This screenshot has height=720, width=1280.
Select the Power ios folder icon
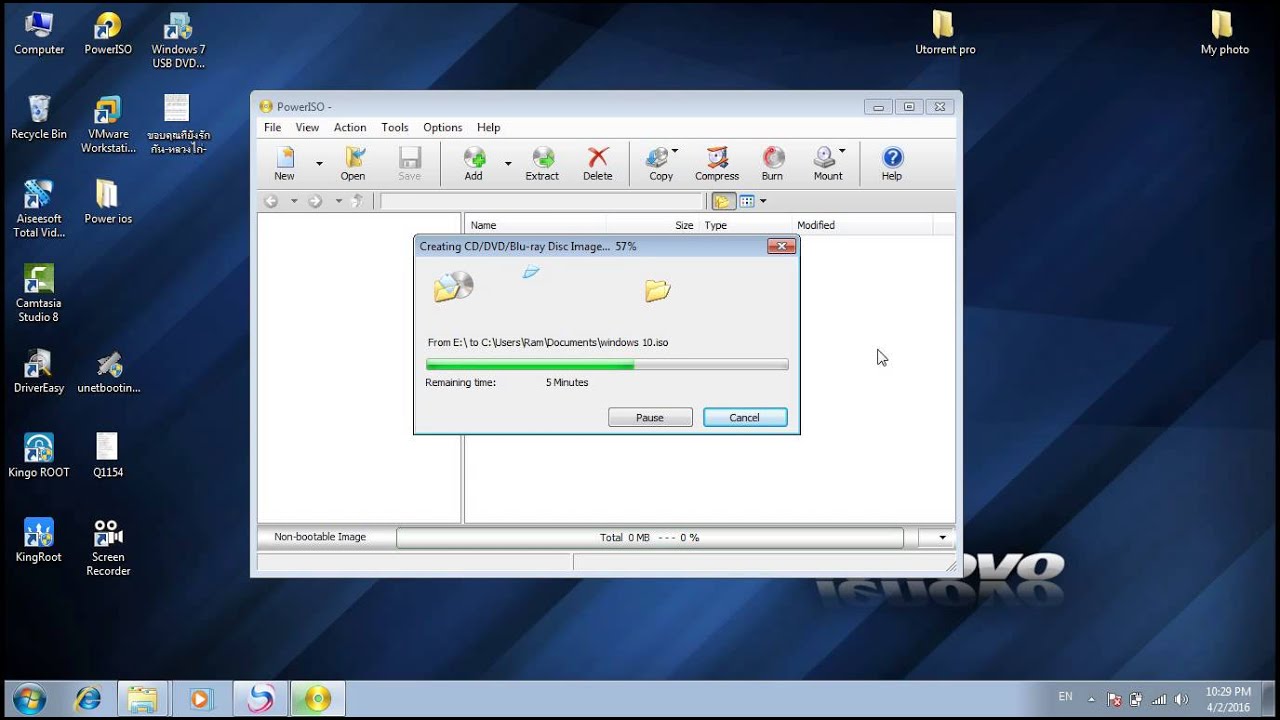108,201
